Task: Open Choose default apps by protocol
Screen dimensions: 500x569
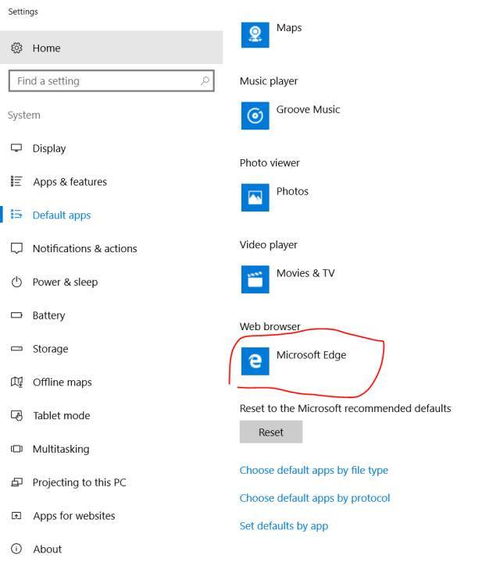Action: [315, 498]
